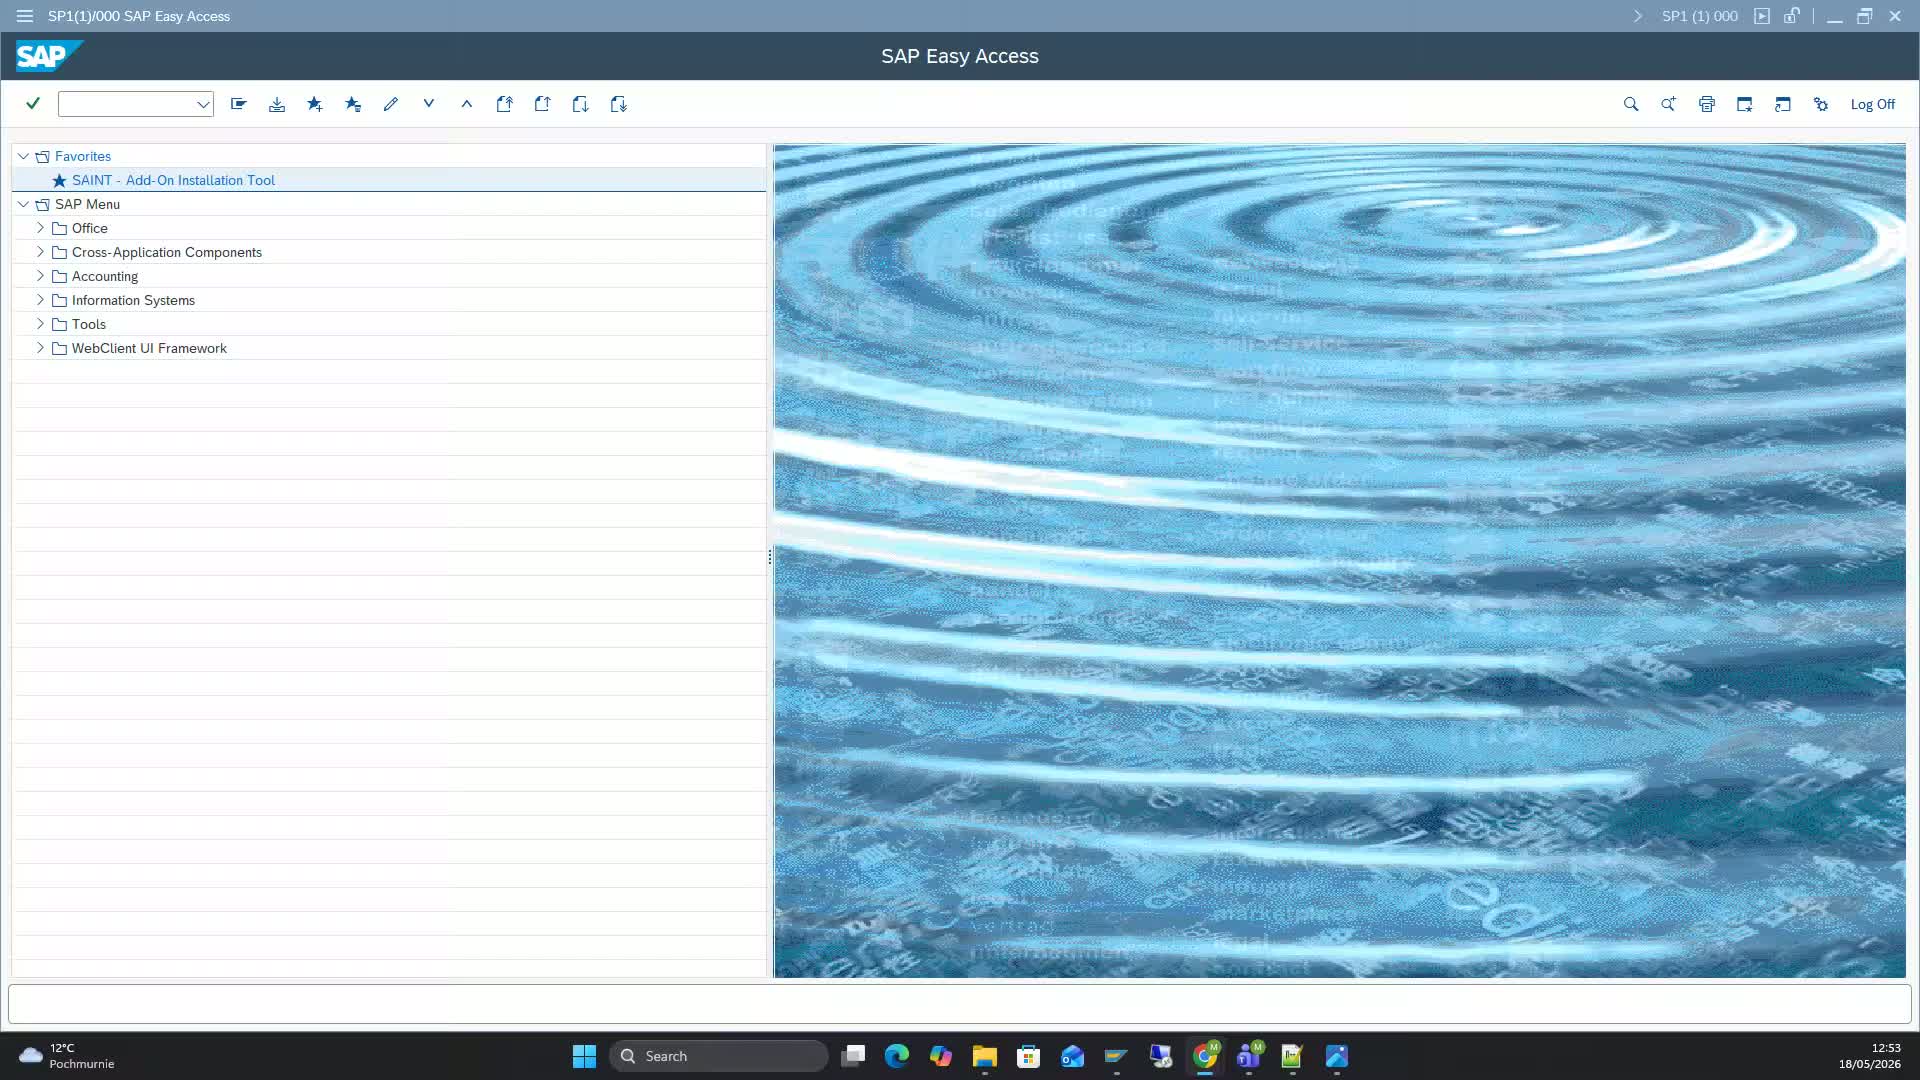Click the window-with-return-arrow shortcut icon
The width and height of the screenshot is (1920, 1080).
pos(1783,104)
